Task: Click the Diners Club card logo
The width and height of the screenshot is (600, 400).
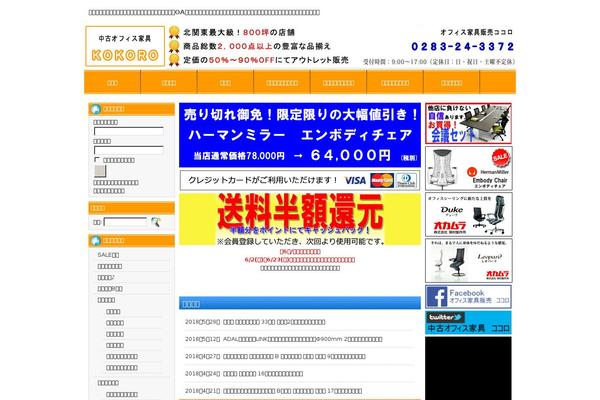Action: pos(406,180)
